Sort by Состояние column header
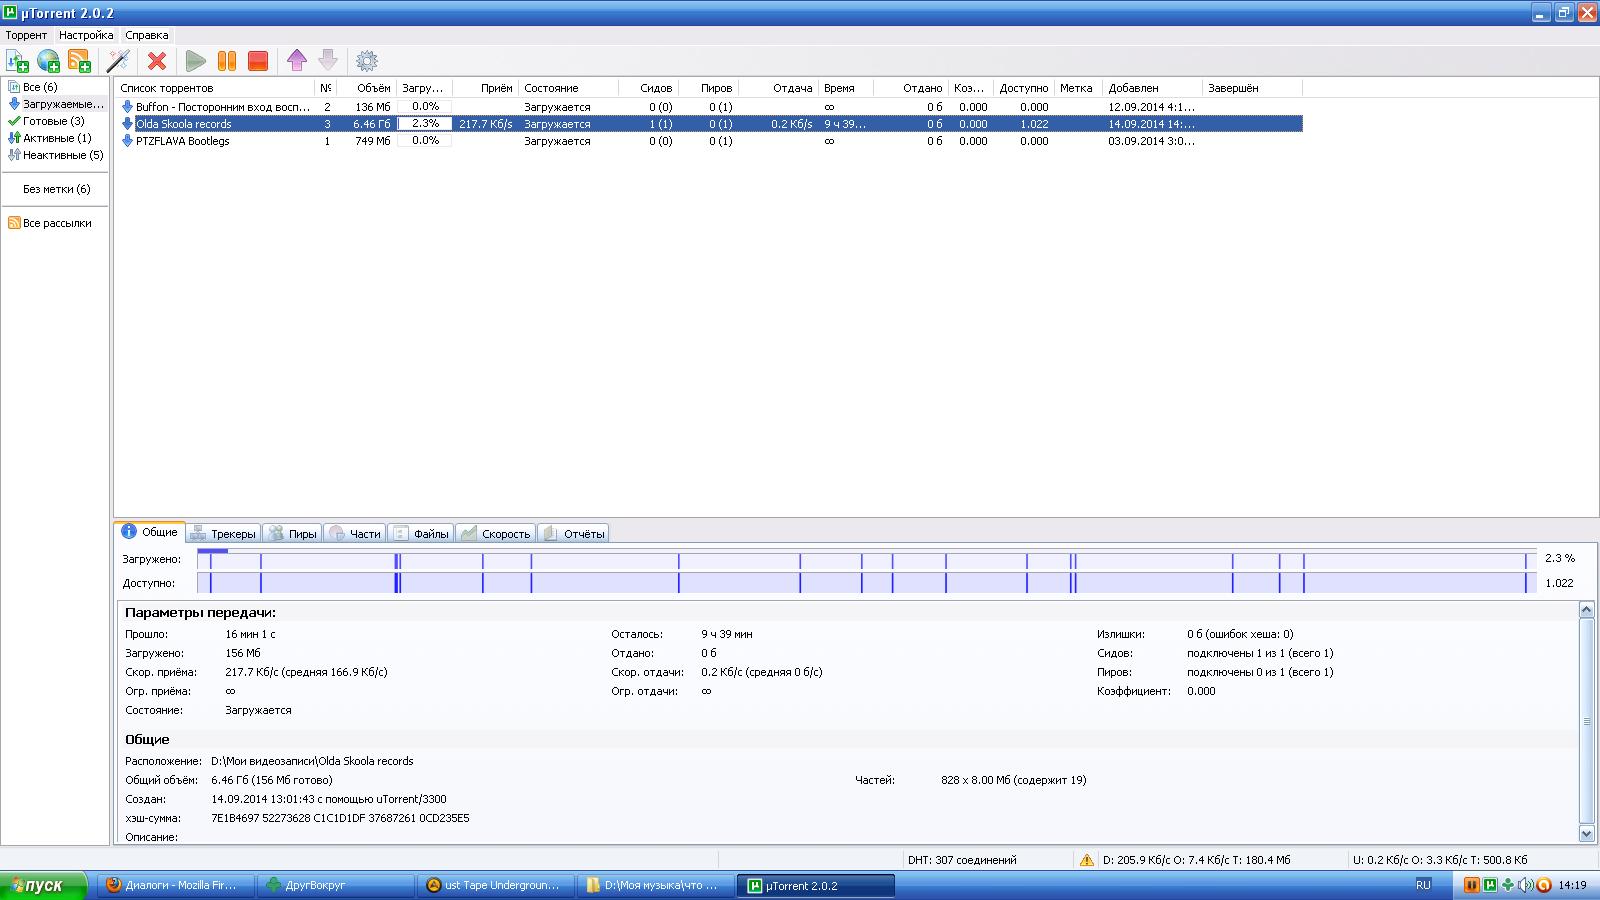1600x900 pixels. pyautogui.click(x=568, y=88)
